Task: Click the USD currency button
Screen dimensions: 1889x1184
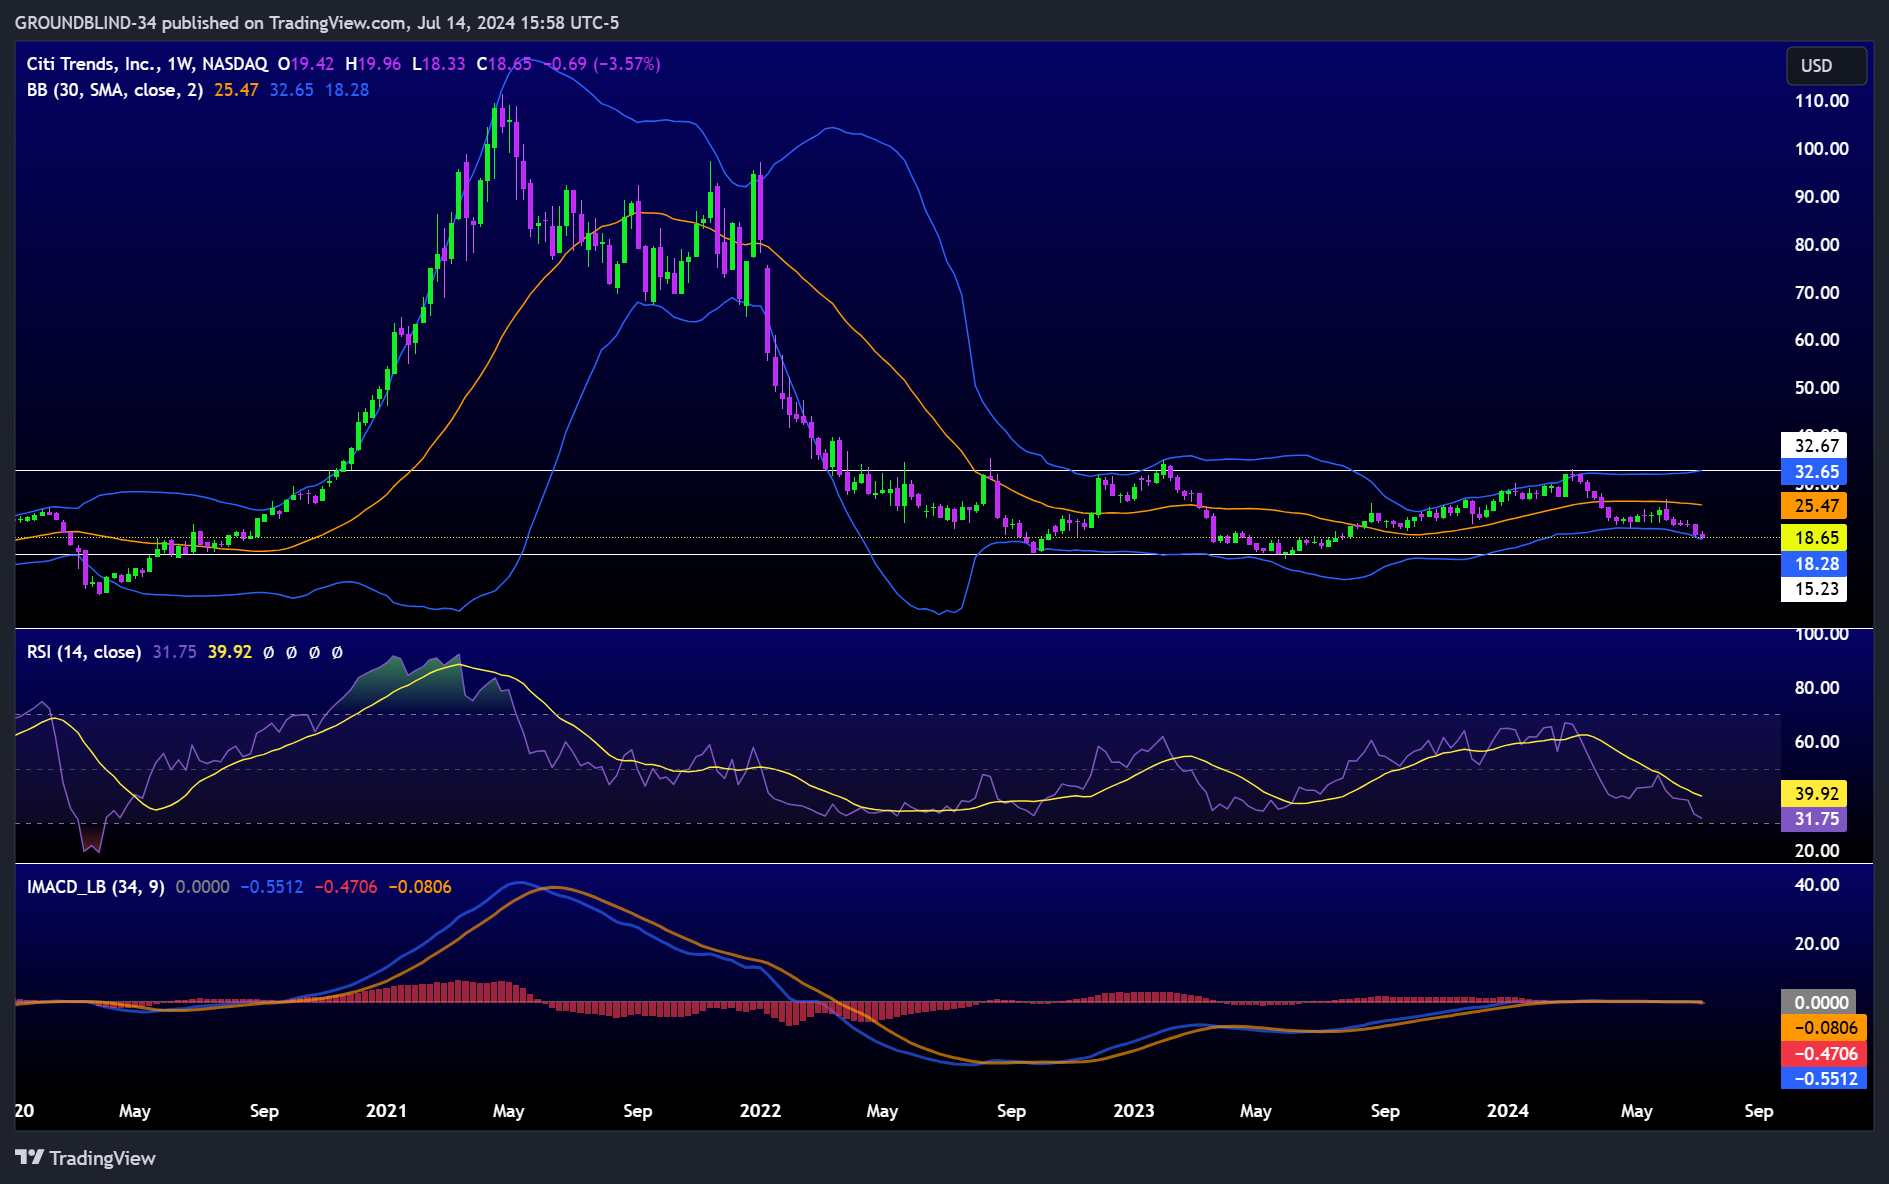Action: coord(1826,66)
